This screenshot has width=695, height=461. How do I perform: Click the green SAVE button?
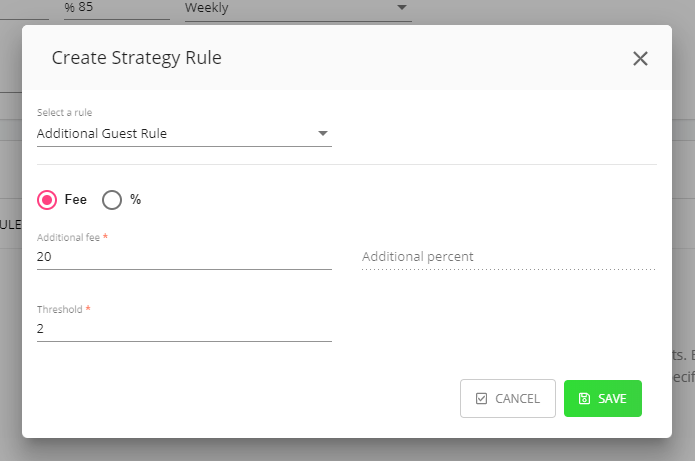602,398
